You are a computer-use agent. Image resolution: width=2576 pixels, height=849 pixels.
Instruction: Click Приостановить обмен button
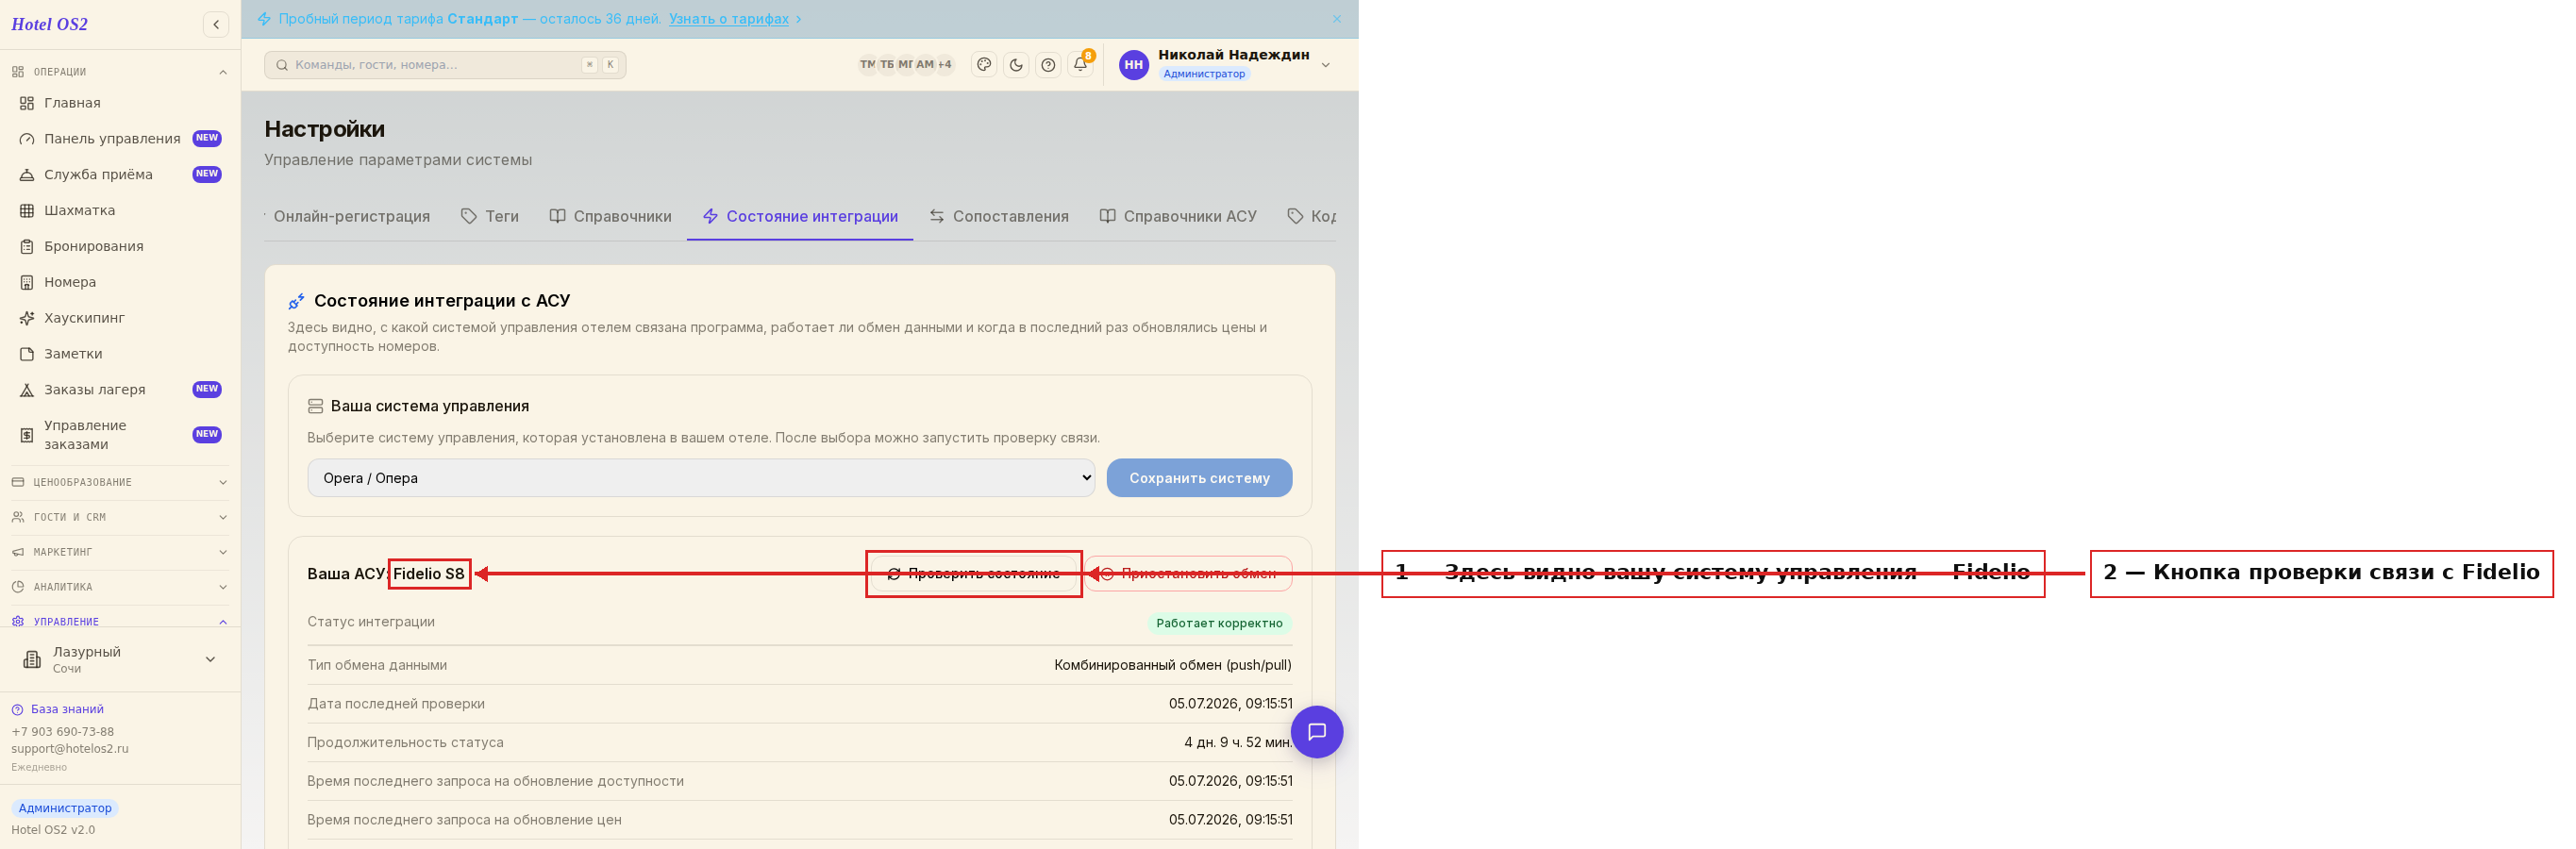click(1188, 574)
